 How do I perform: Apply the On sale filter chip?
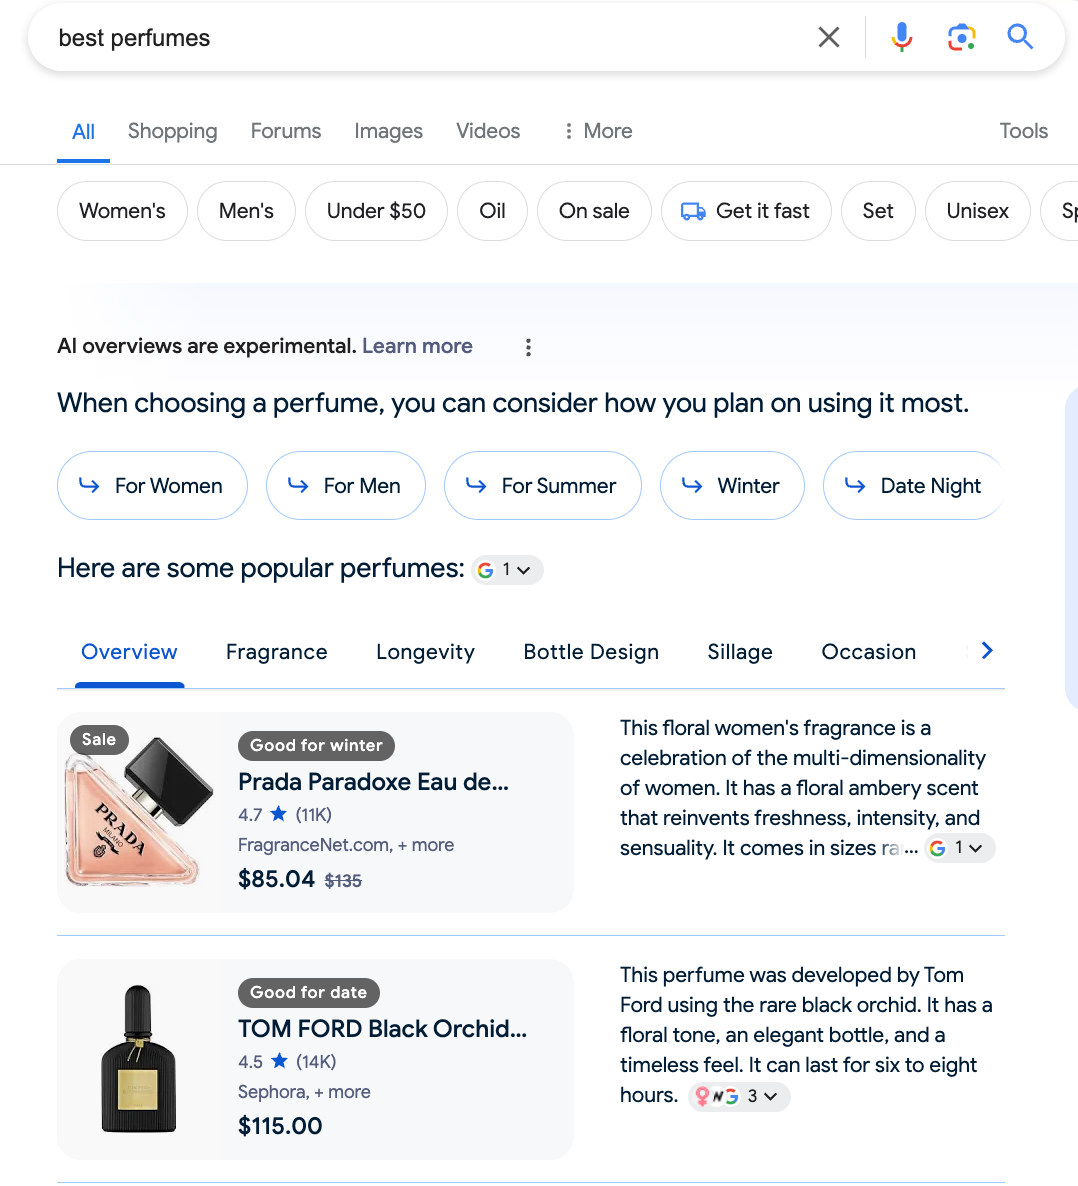click(594, 211)
